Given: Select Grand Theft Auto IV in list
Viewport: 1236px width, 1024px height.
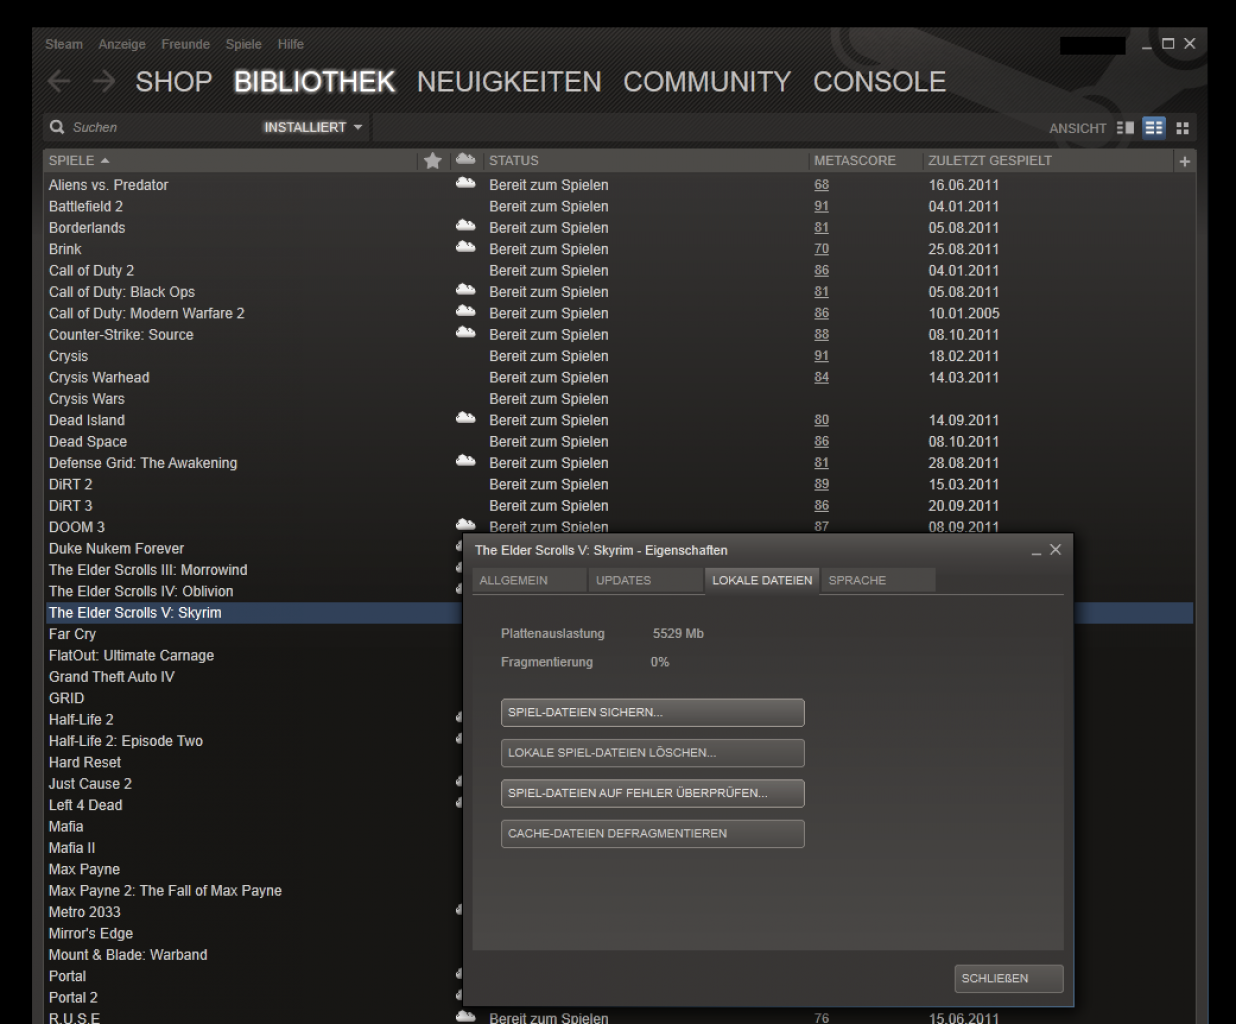Looking at the screenshot, I should (x=112, y=677).
